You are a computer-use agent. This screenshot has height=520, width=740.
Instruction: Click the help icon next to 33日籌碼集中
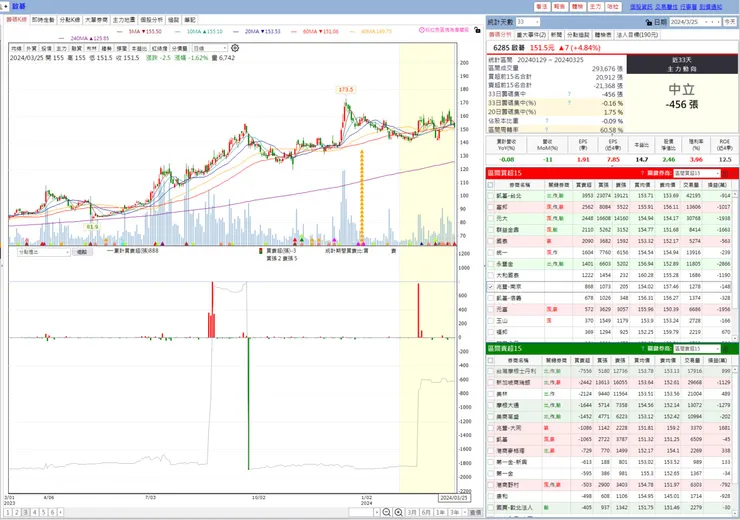tap(569, 94)
